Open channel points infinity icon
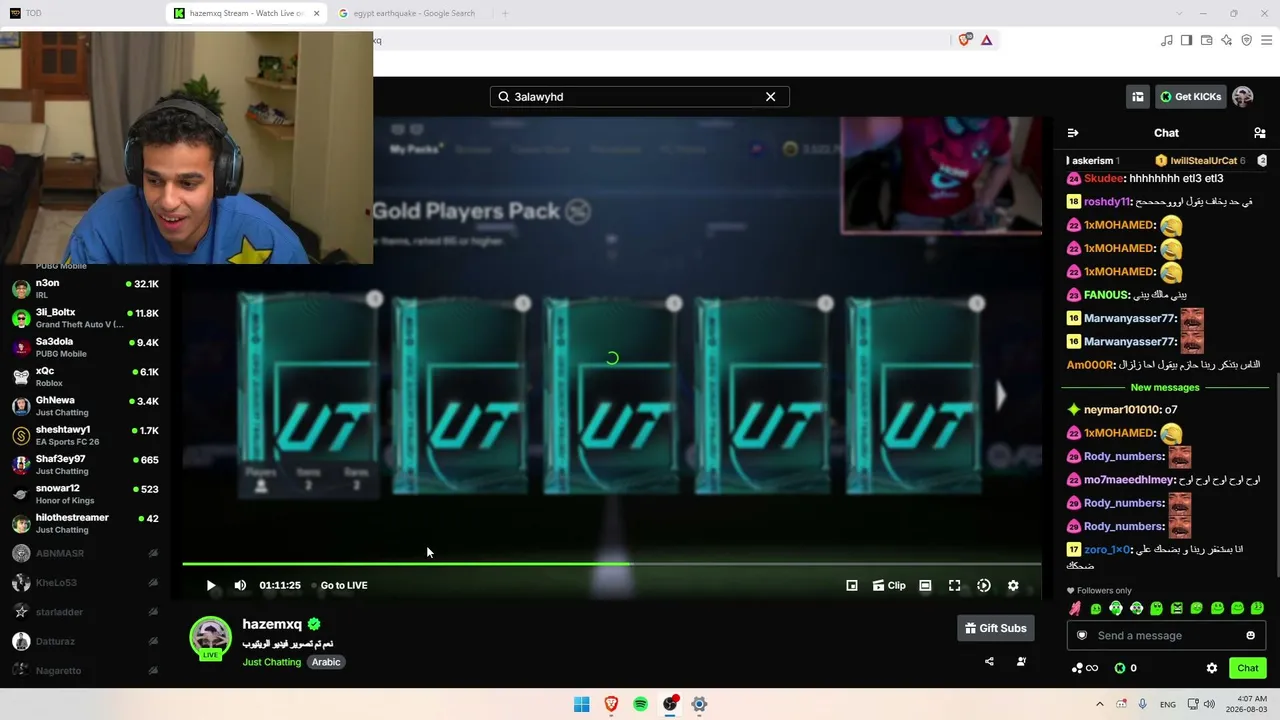 (x=1085, y=668)
